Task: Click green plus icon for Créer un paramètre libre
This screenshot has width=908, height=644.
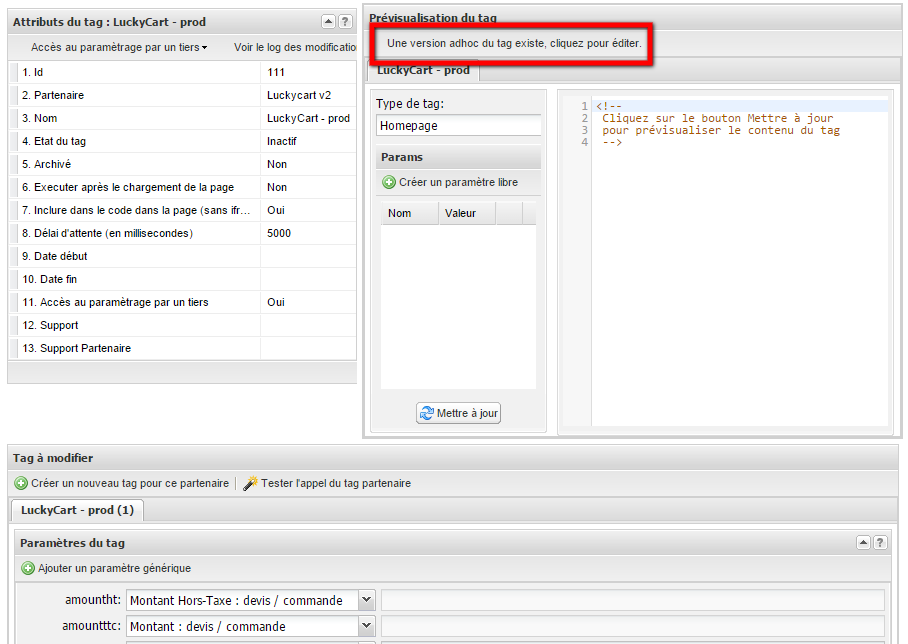Action: tap(389, 183)
